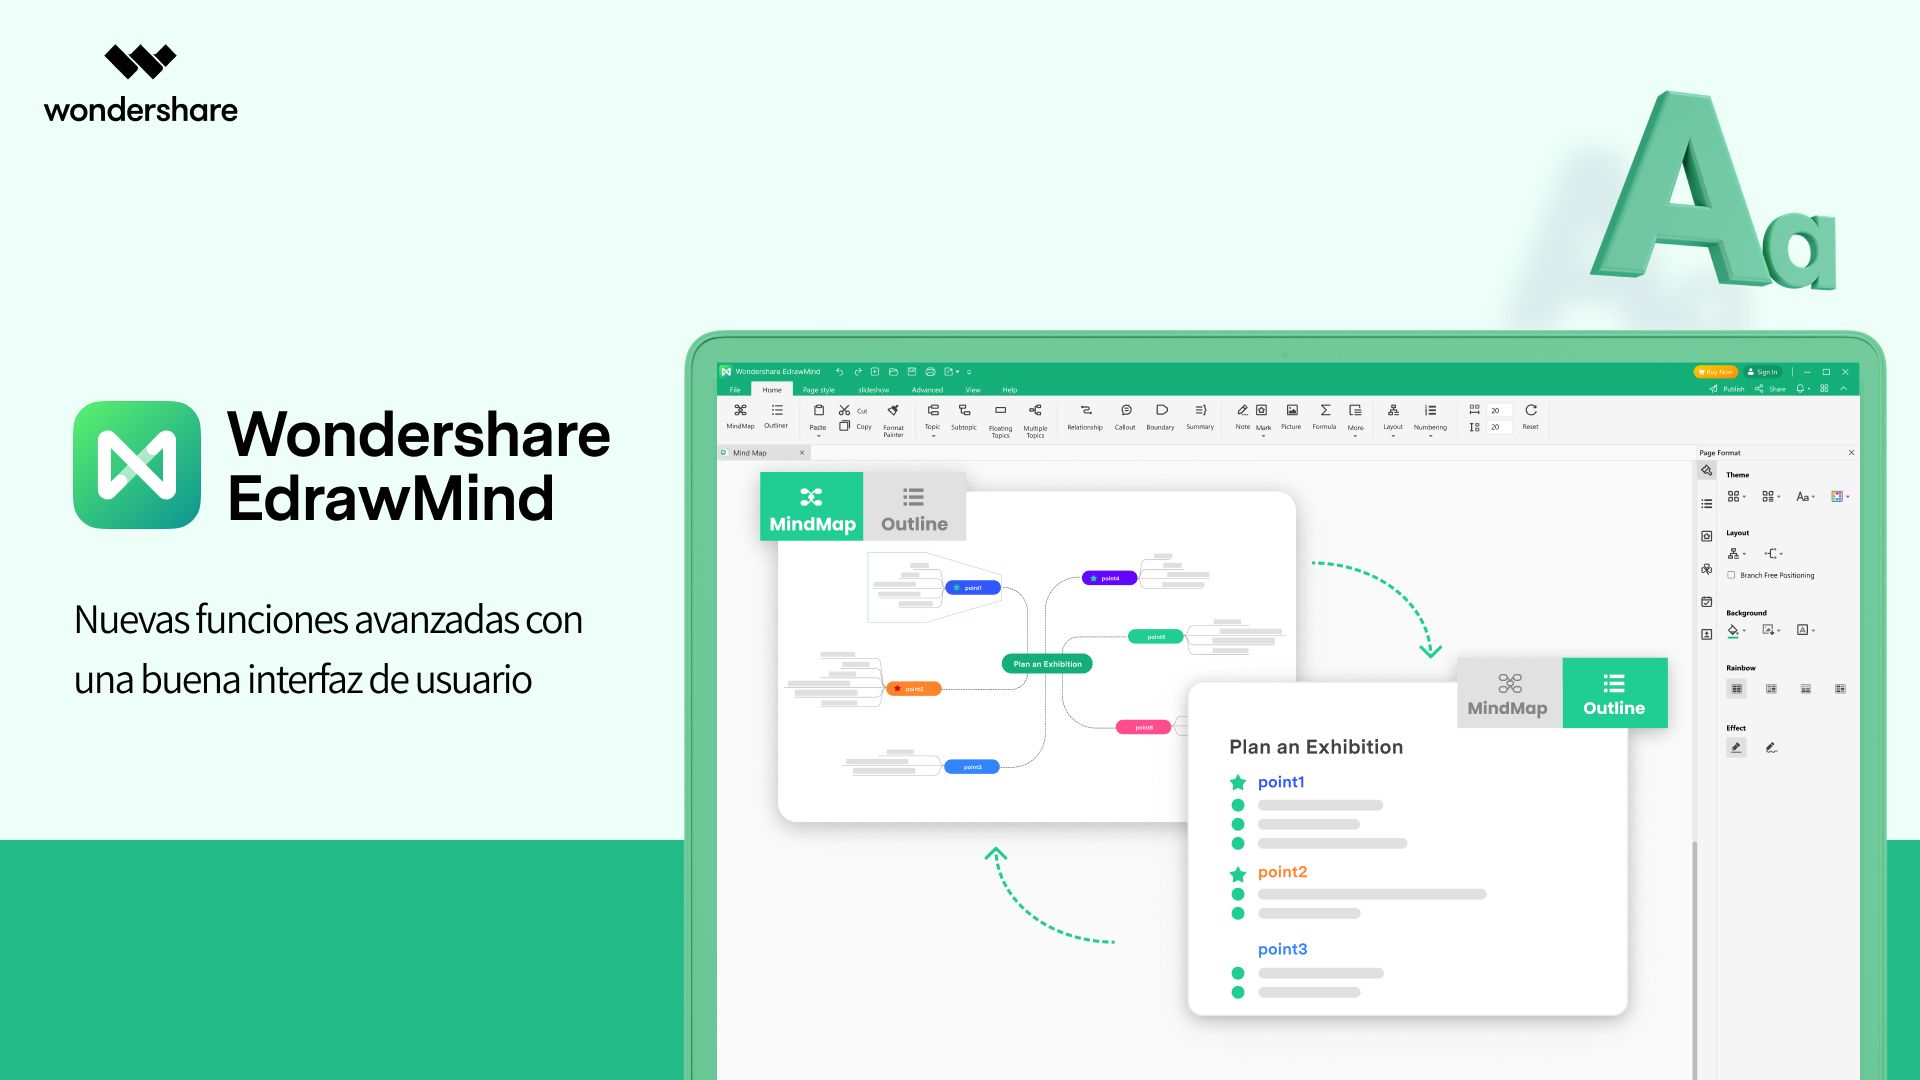Click the Subtopic icon
The width and height of the screenshot is (1920, 1080).
[964, 411]
